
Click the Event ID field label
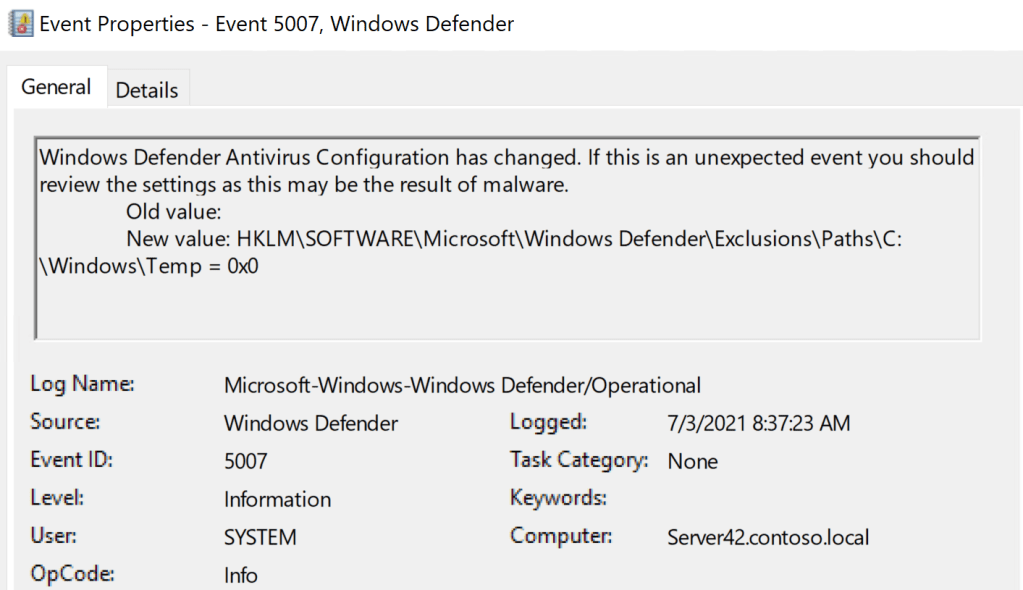click(71, 460)
